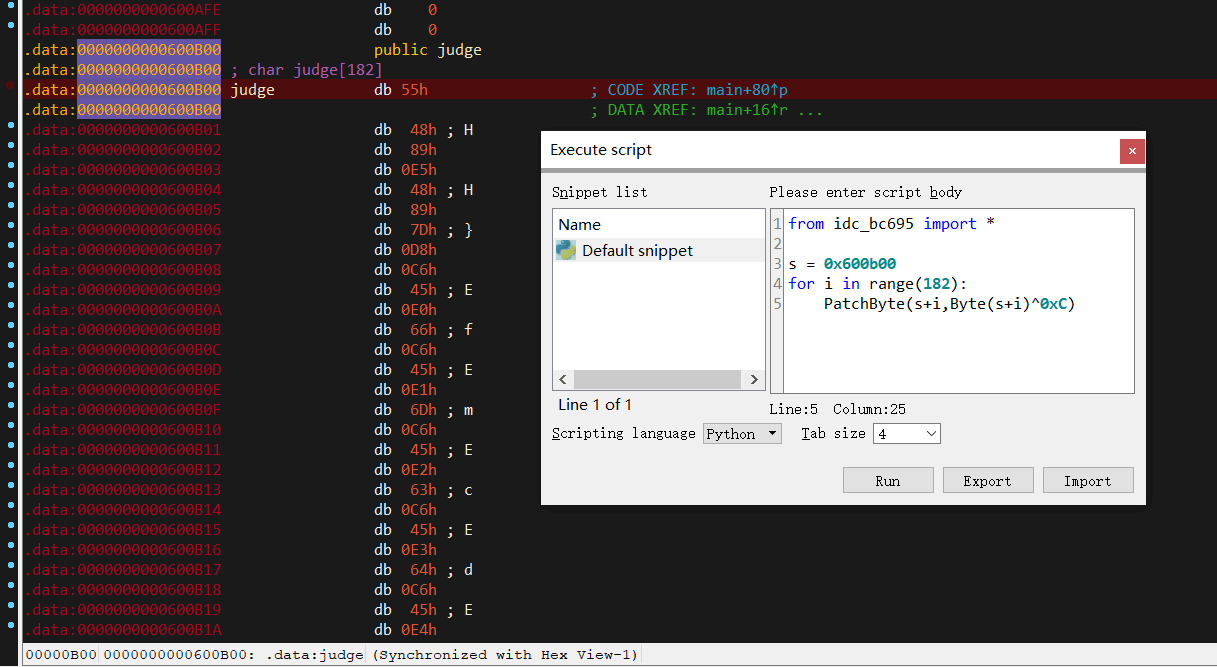Click 'db 0E2h' on row 600B12
The image size is (1217, 667).
[405, 470]
